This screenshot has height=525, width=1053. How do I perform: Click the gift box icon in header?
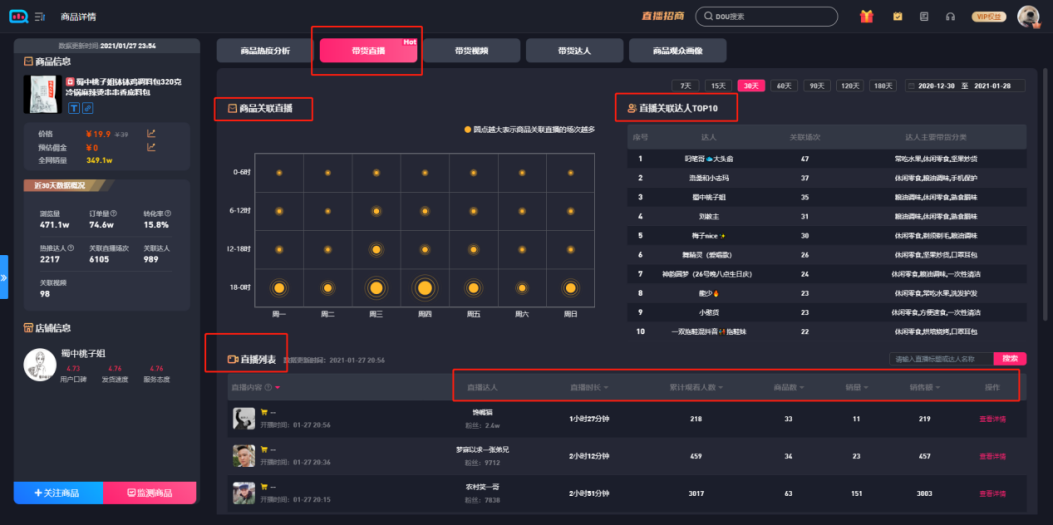point(867,16)
